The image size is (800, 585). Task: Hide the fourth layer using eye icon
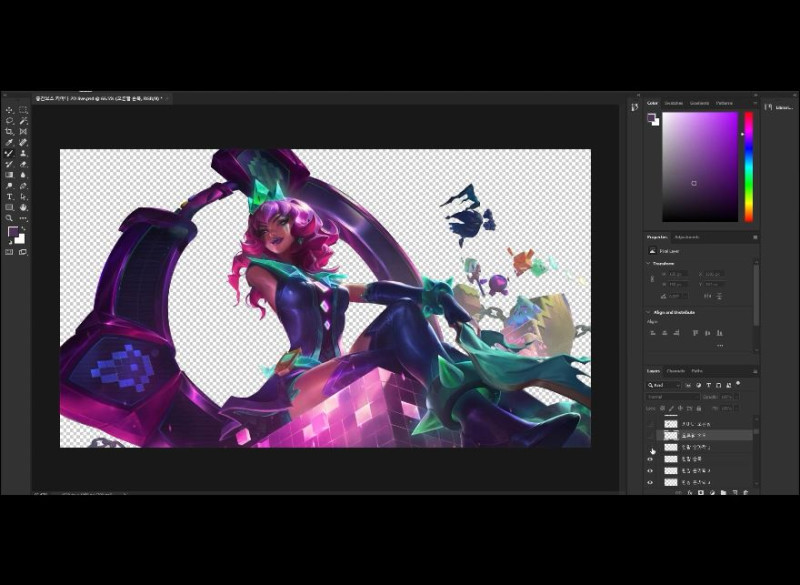pyautogui.click(x=650, y=459)
